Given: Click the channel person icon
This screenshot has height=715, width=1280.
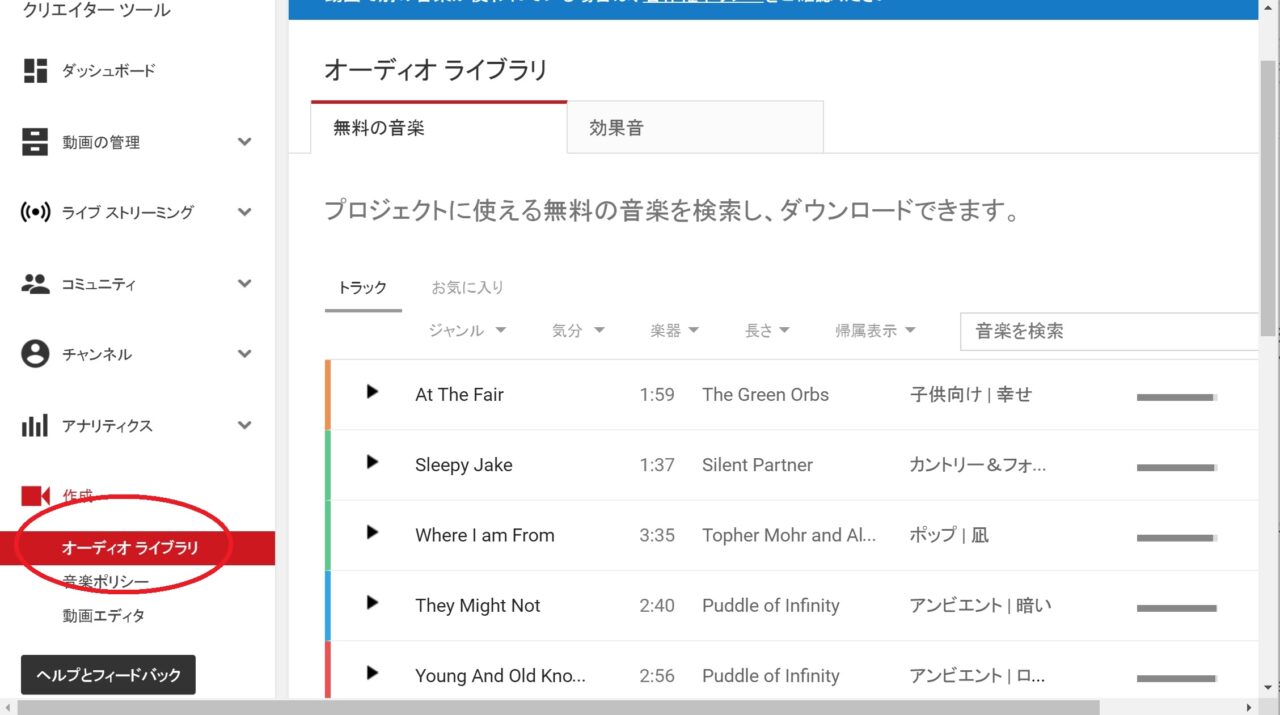Looking at the screenshot, I should pyautogui.click(x=35, y=354).
